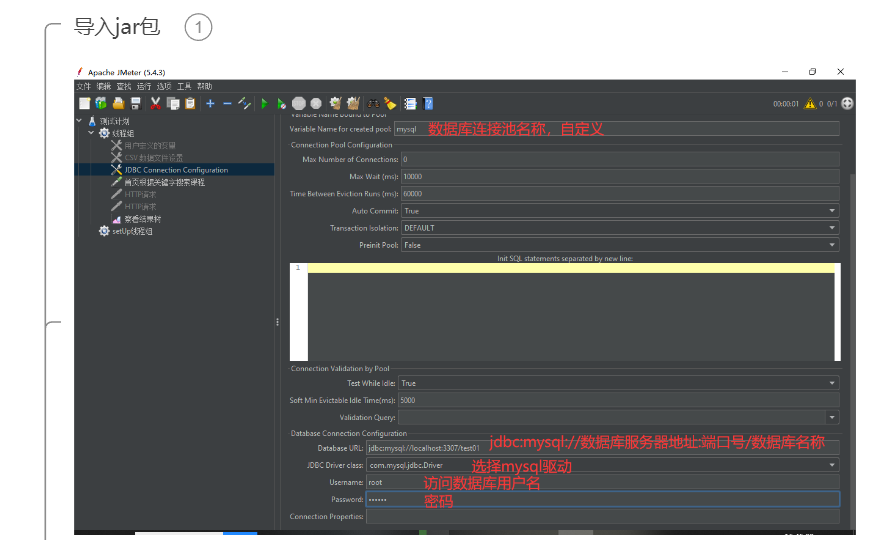Click the Open file folder icon
The height and width of the screenshot is (540, 893).
(x=118, y=103)
